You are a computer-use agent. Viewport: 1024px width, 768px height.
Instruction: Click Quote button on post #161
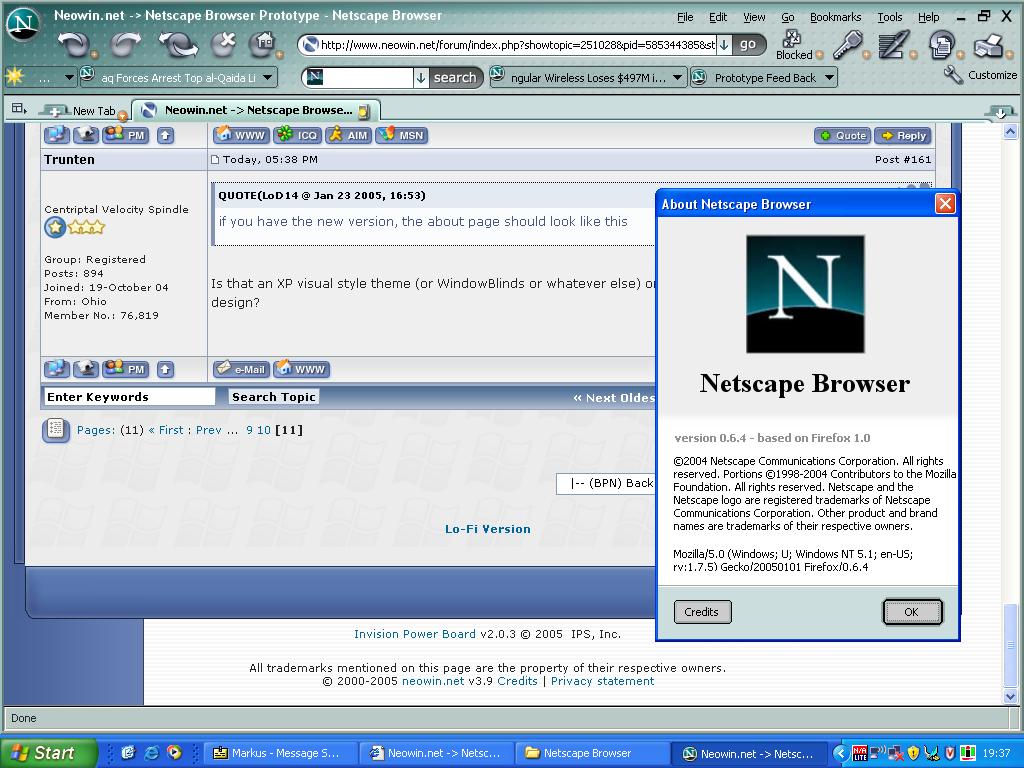point(842,135)
